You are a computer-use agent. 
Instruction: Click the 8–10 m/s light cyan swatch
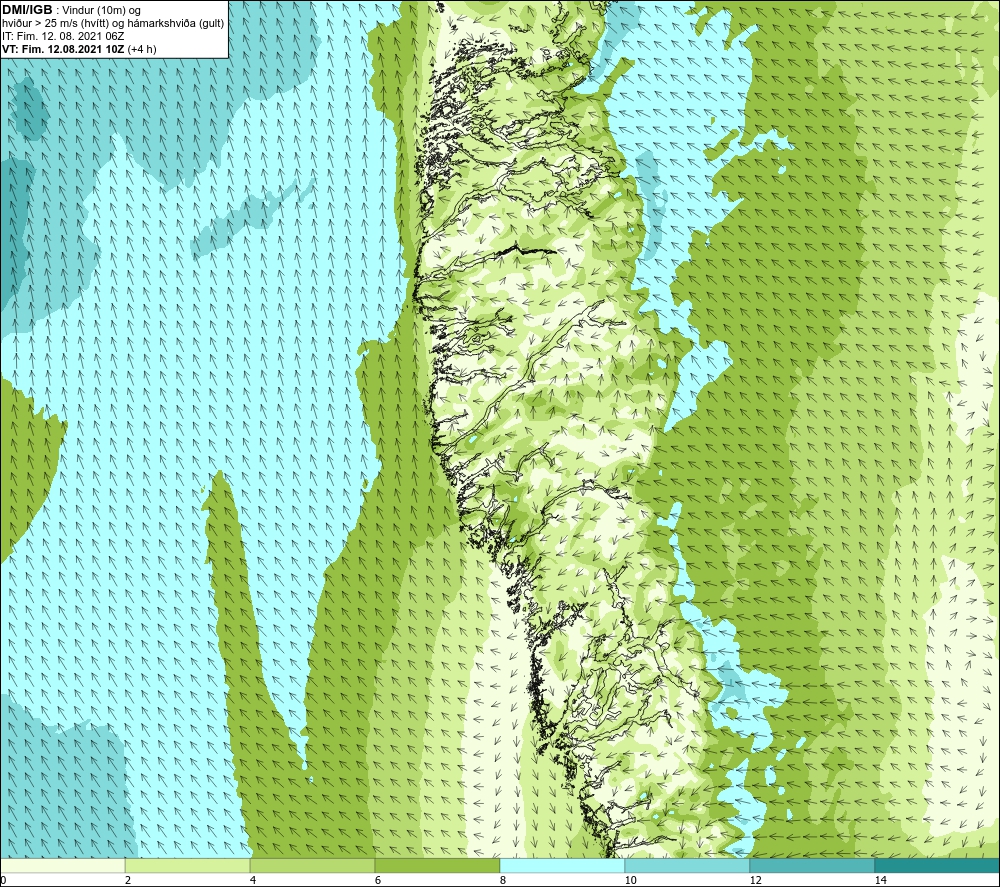(x=562, y=866)
